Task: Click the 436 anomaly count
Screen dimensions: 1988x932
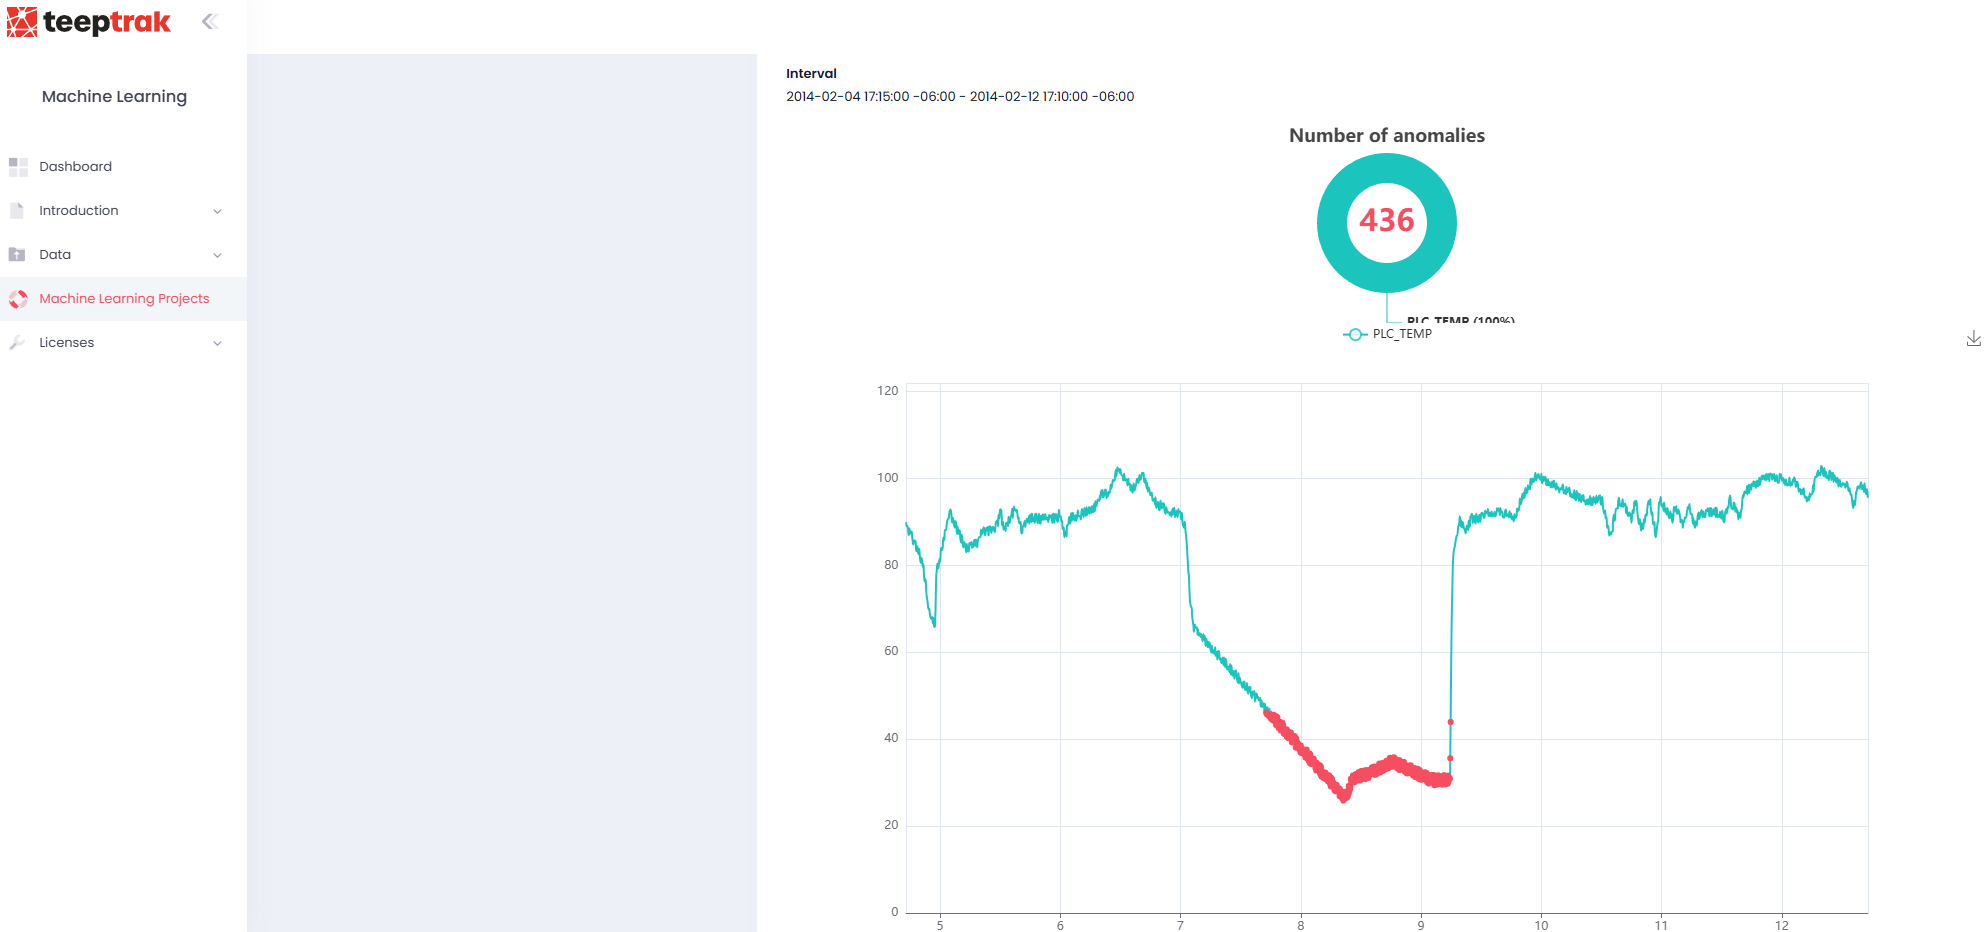Action: point(1386,222)
